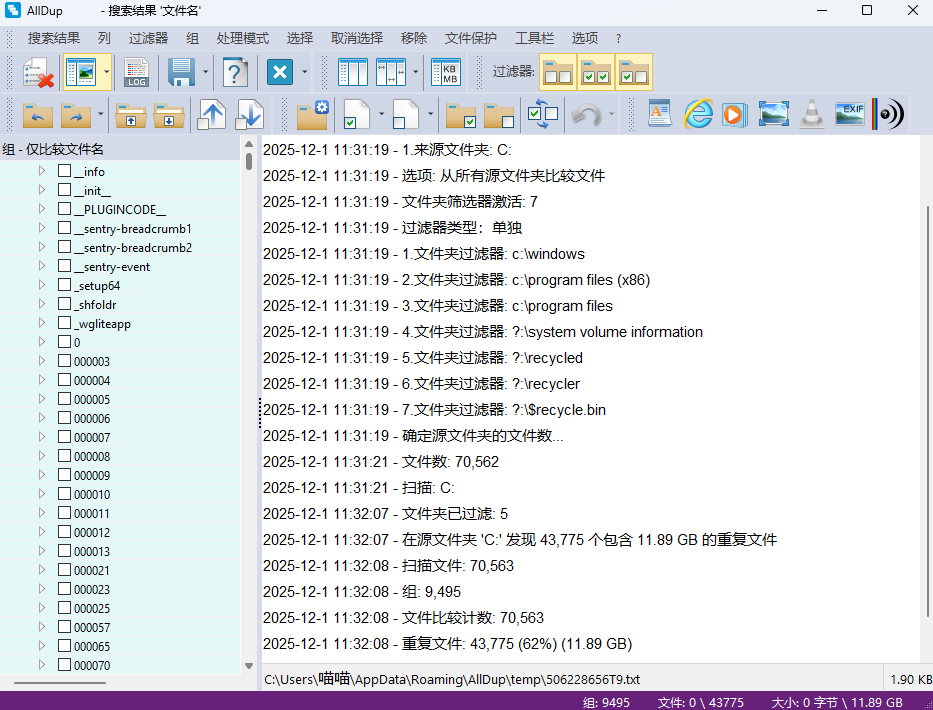Open the 过滤器 menu
This screenshot has height=710, width=933.
point(148,38)
